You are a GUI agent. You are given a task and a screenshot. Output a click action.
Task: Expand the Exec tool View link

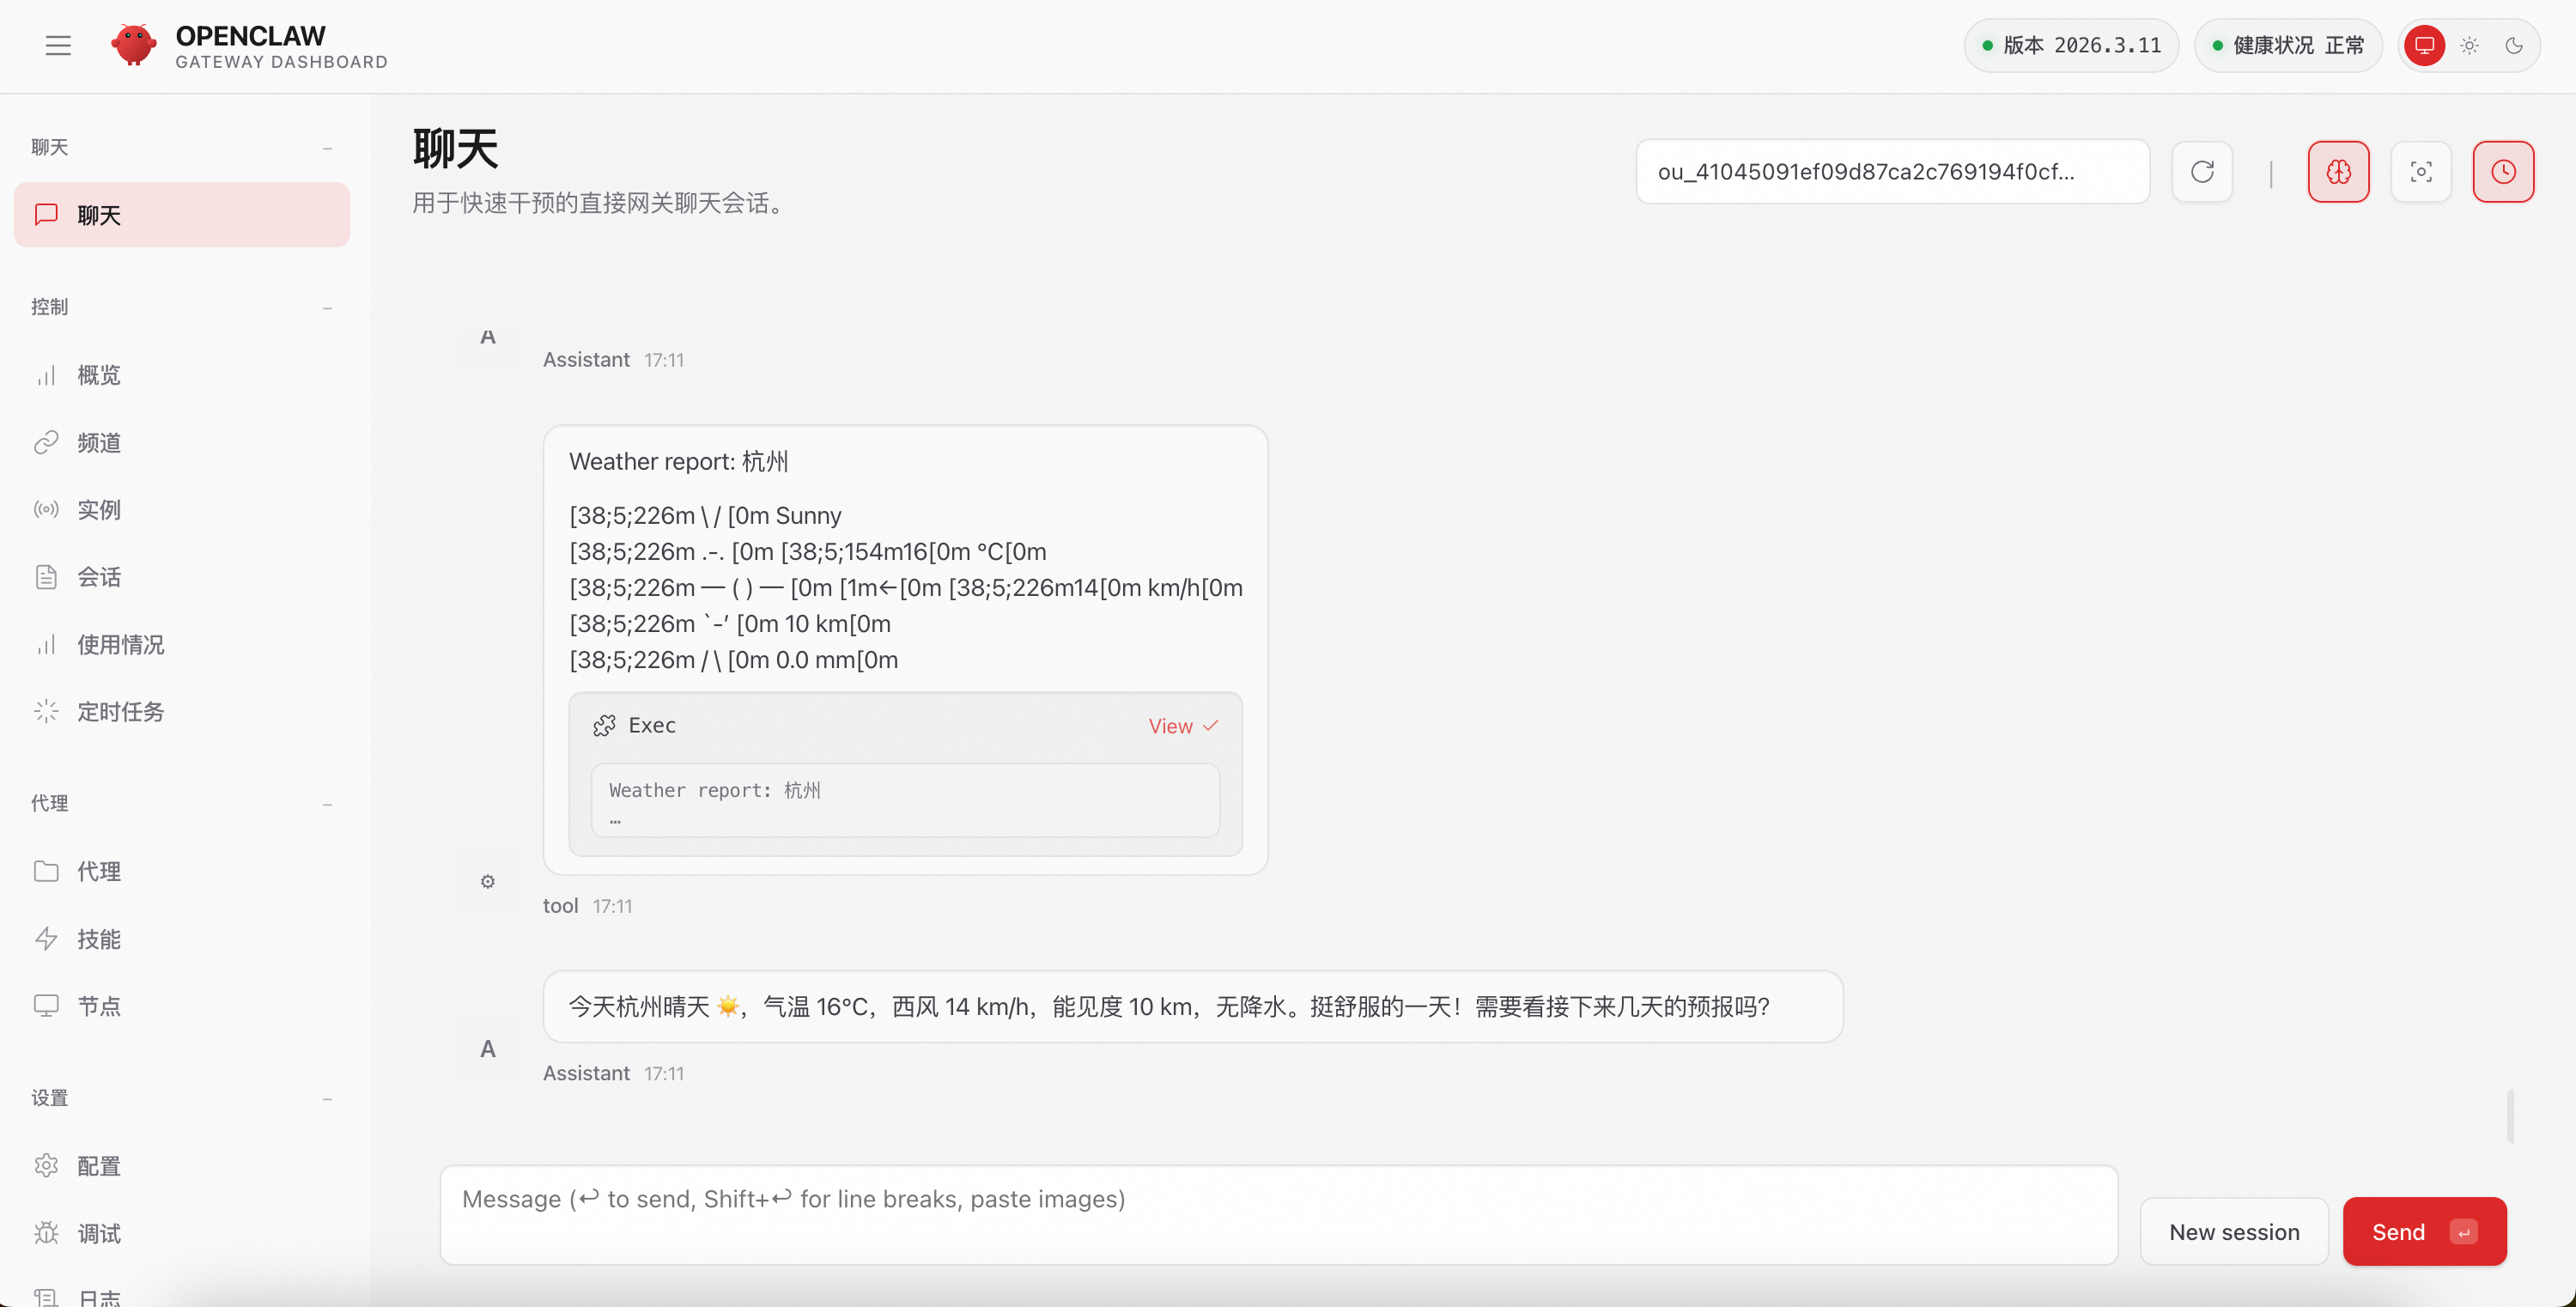pos(1182,726)
